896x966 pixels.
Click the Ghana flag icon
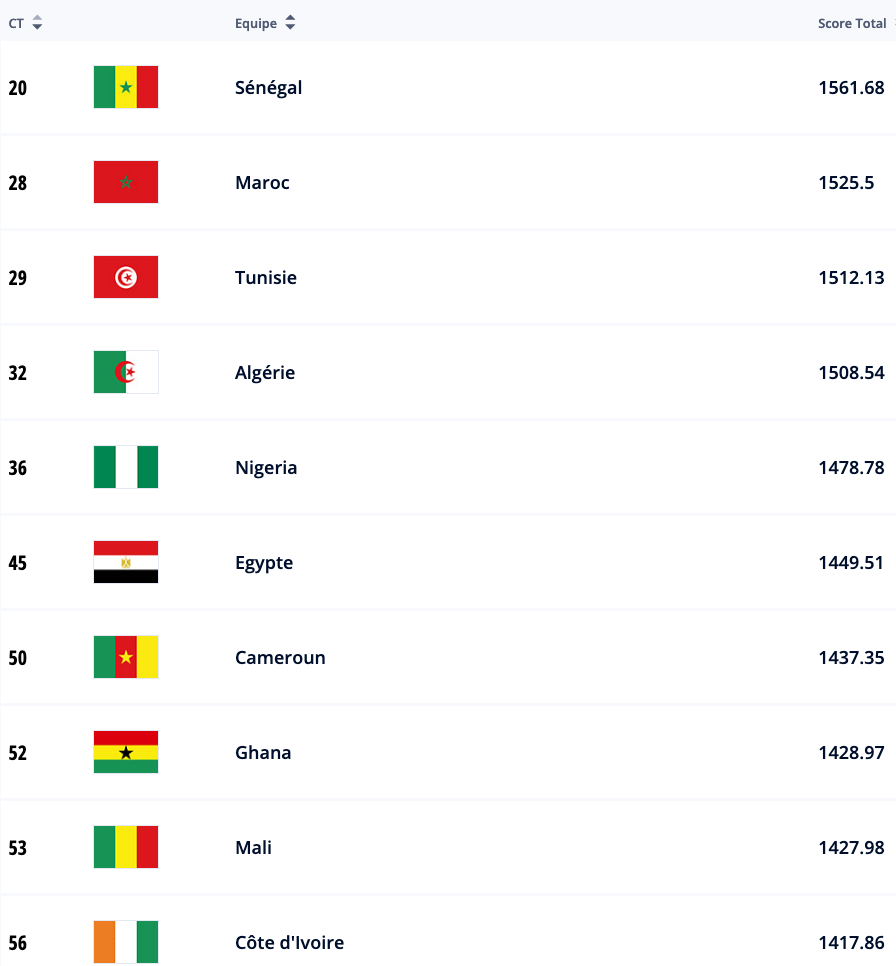(x=126, y=752)
